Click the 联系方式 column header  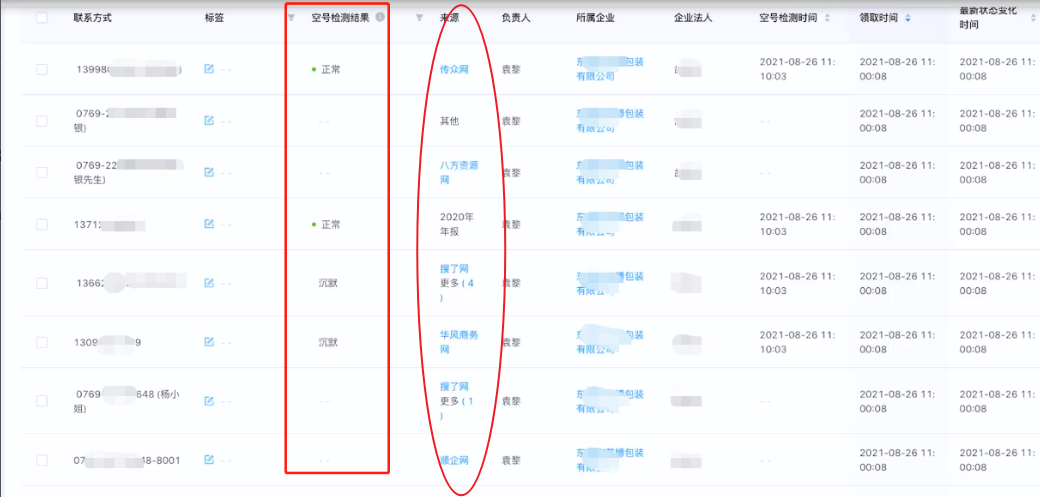(x=92, y=18)
